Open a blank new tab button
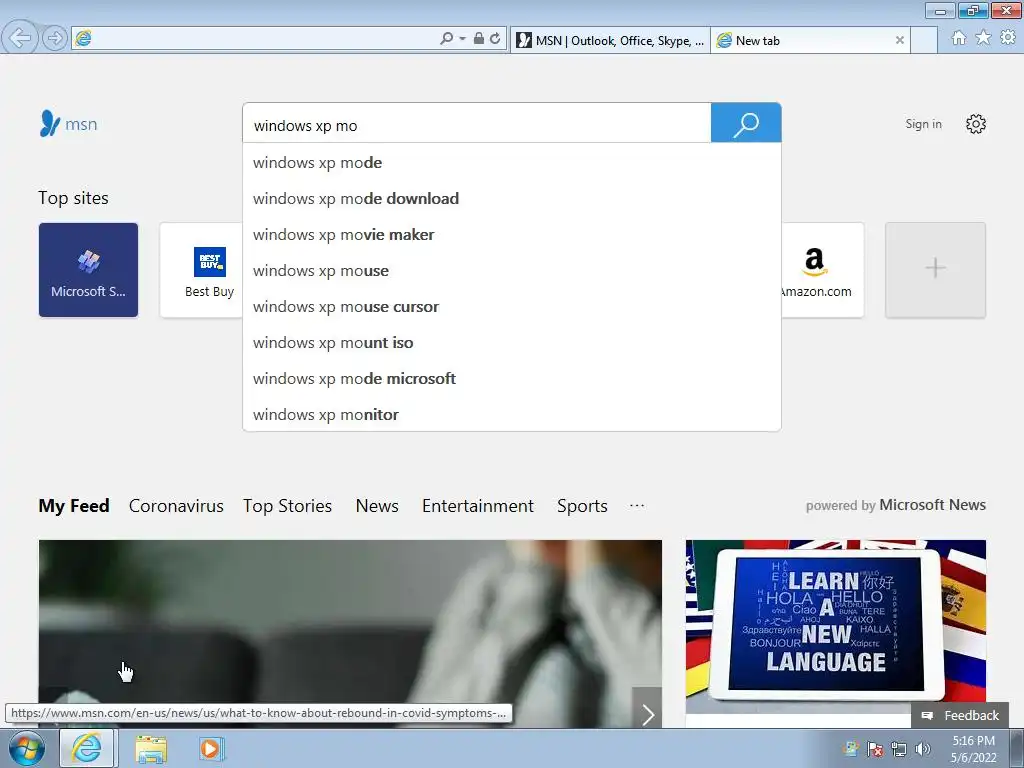1024x768 pixels. [x=924, y=40]
